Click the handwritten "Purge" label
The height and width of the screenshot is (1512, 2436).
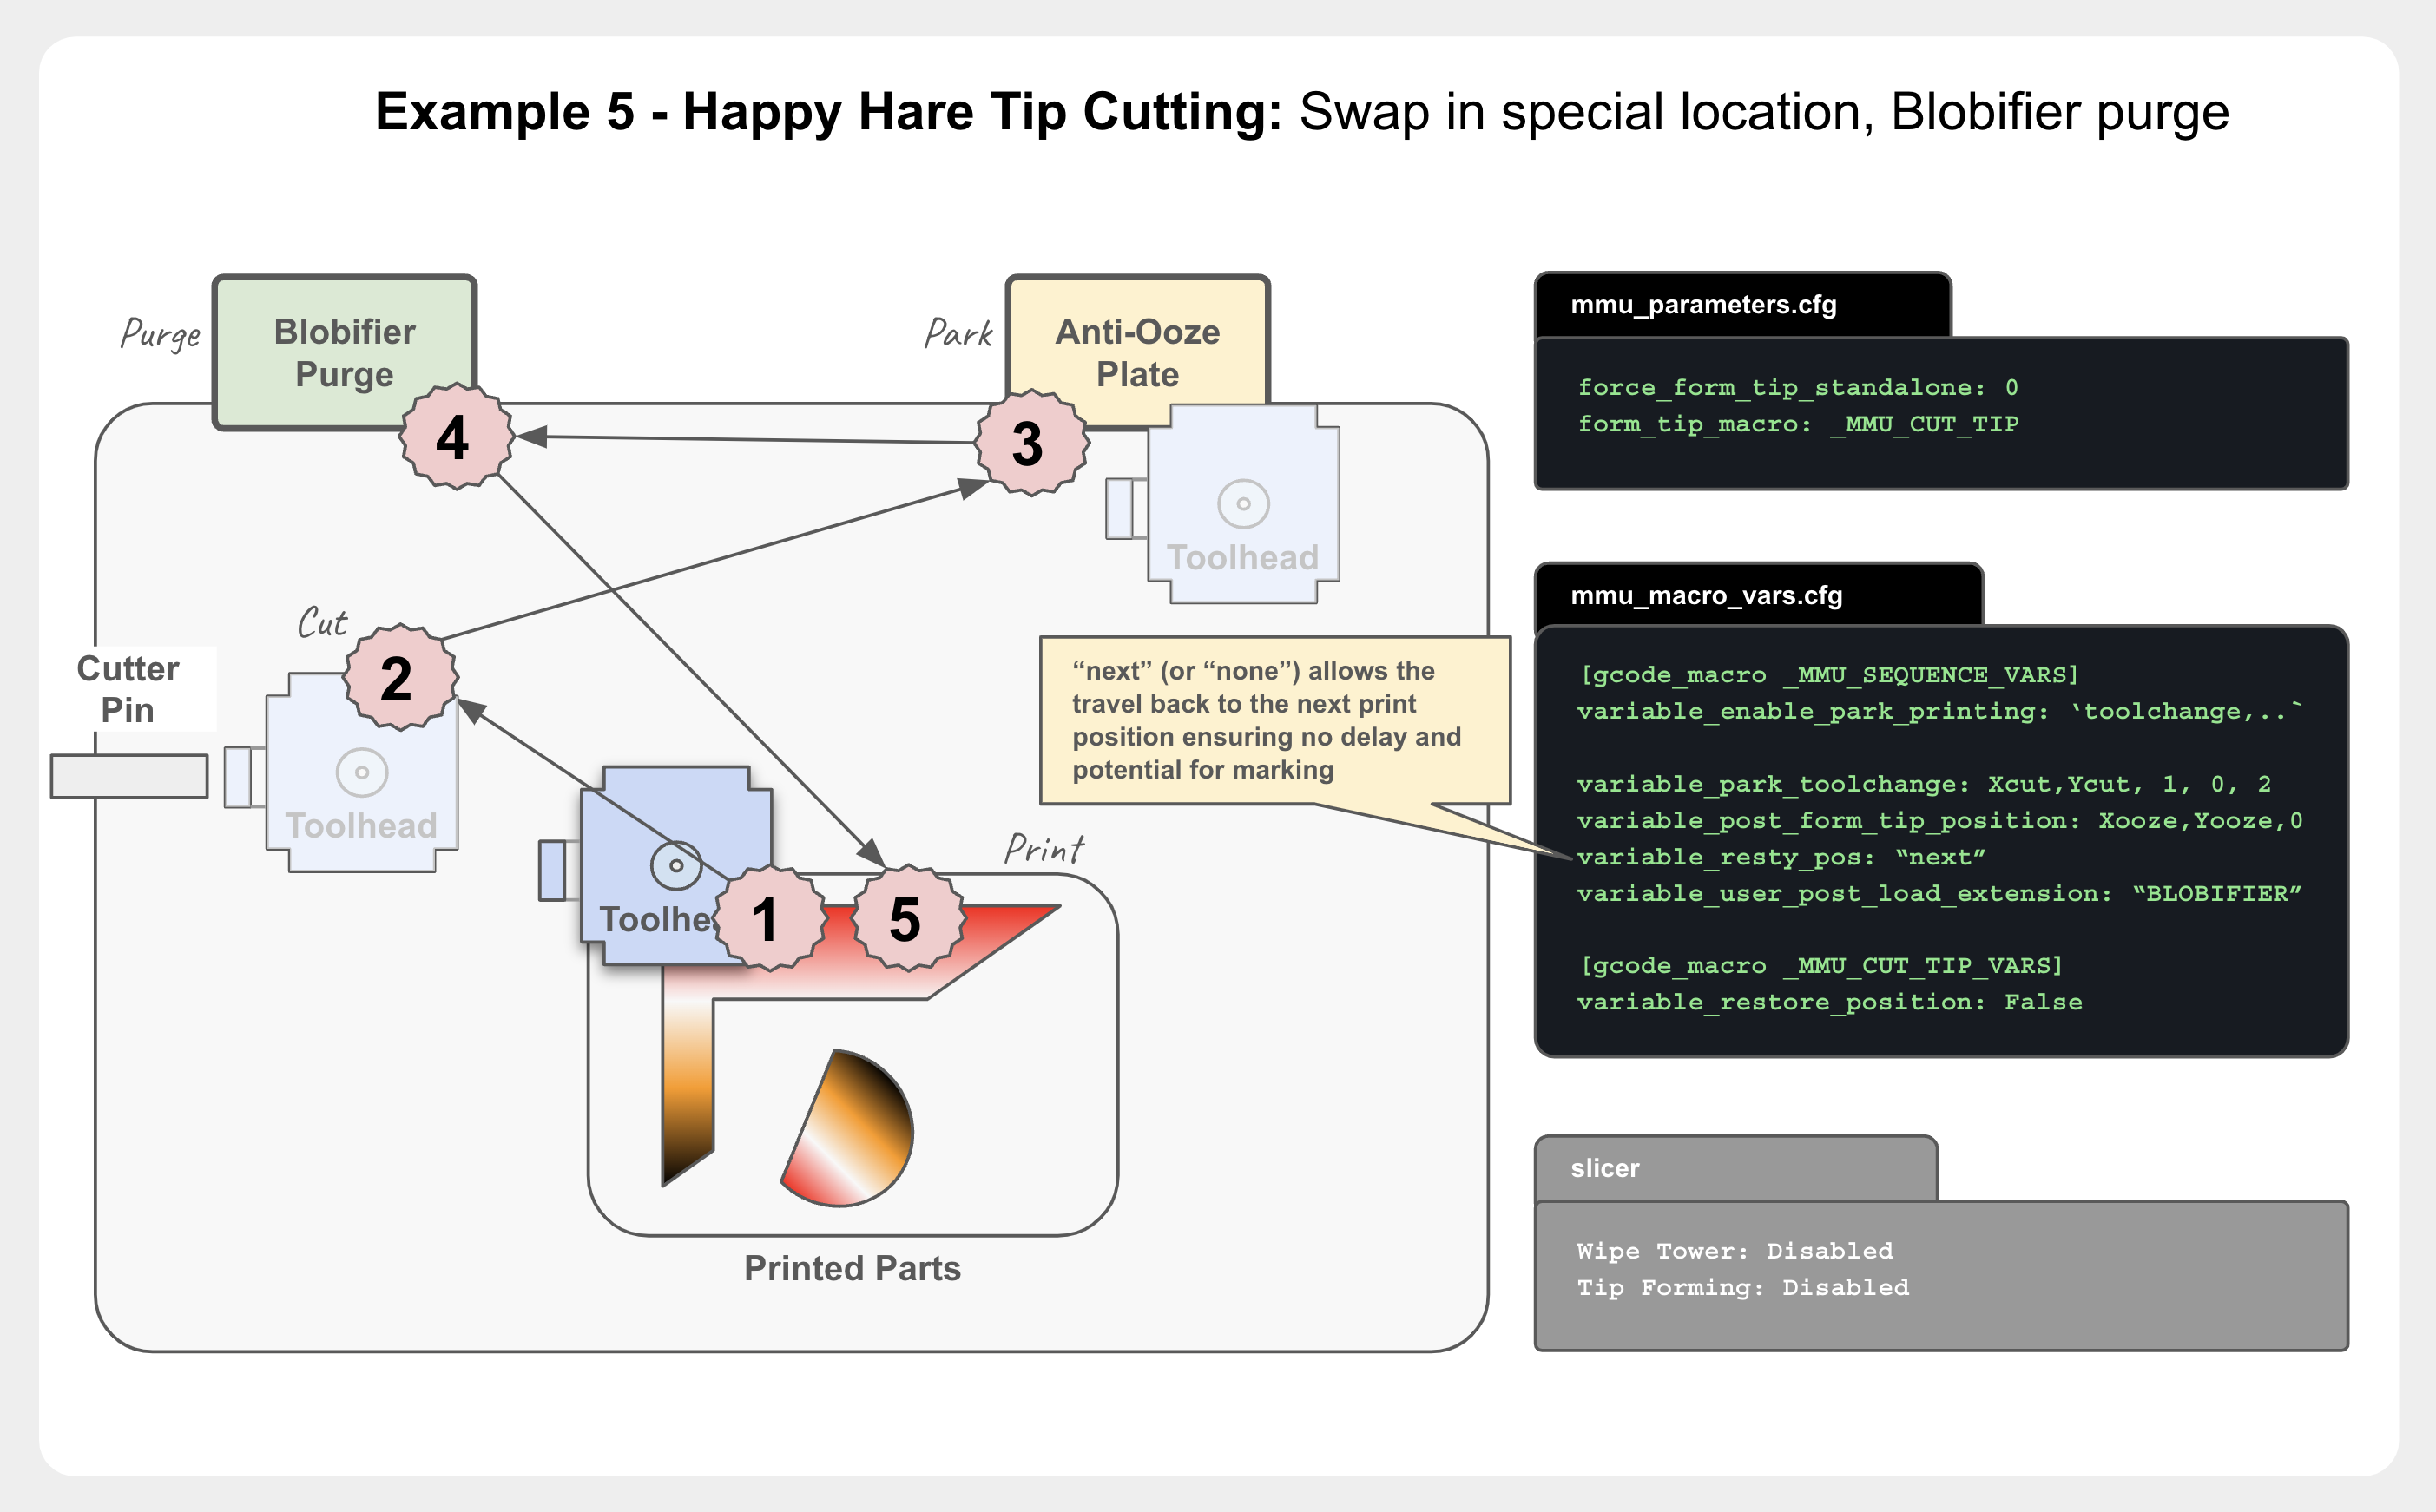pos(160,334)
